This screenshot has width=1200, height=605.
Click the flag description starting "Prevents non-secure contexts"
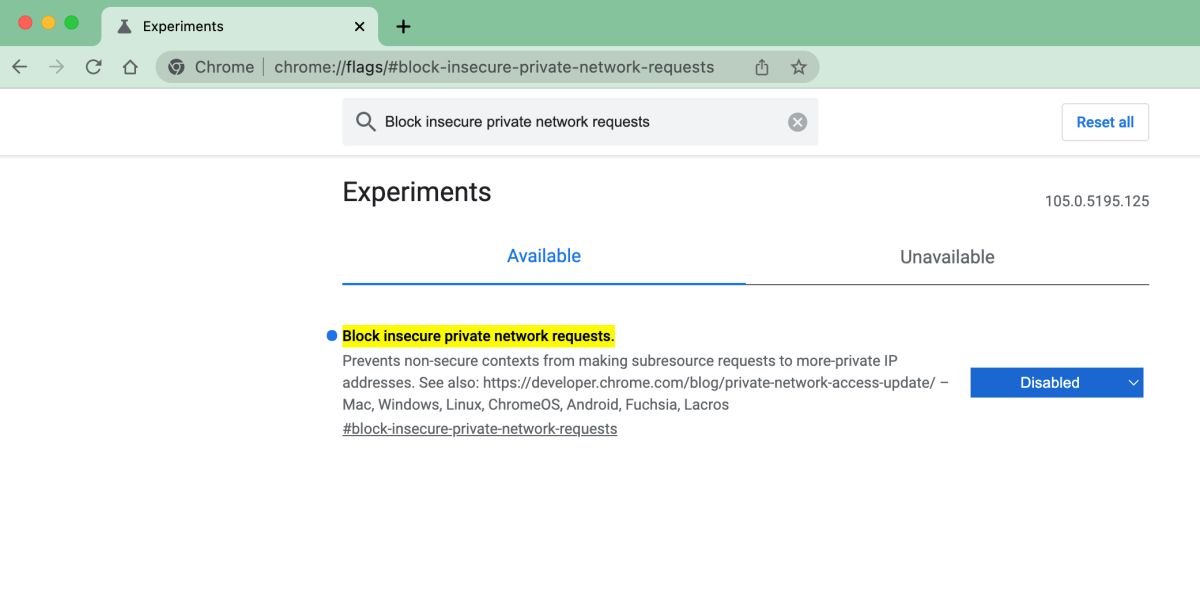[x=645, y=383]
